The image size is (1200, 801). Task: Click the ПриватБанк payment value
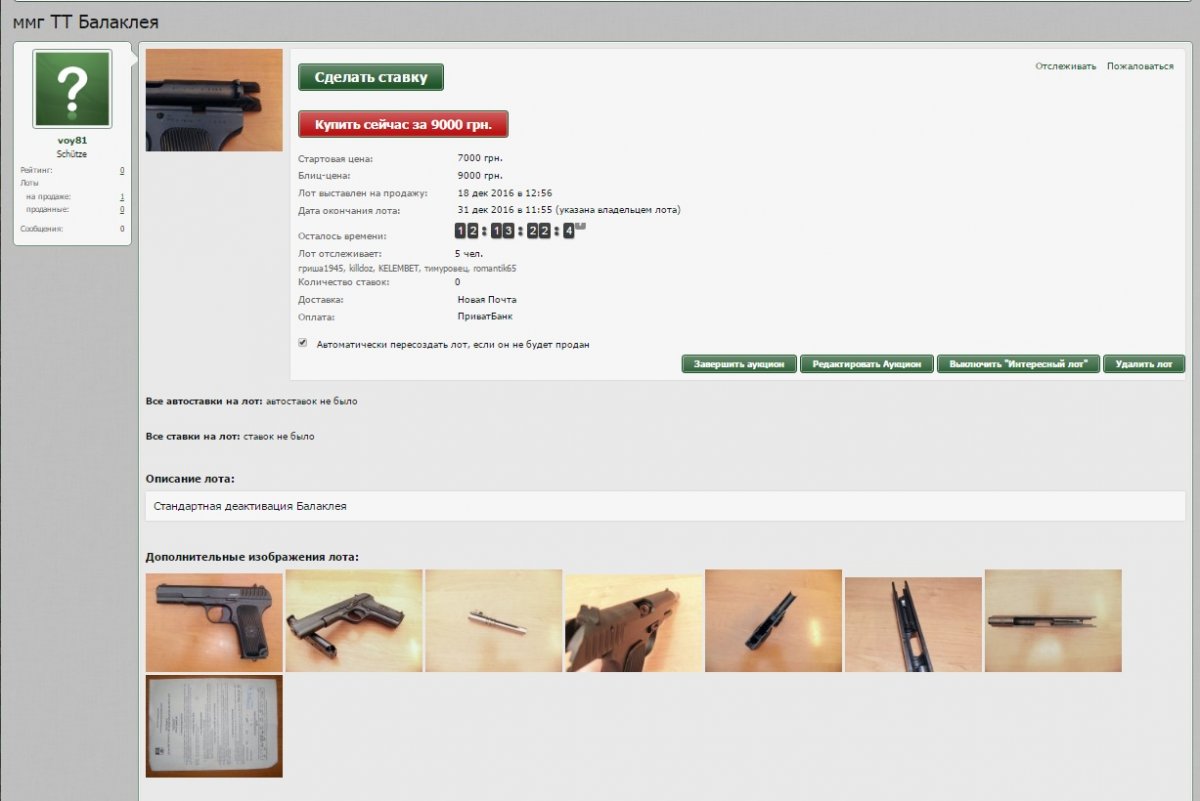coord(485,316)
